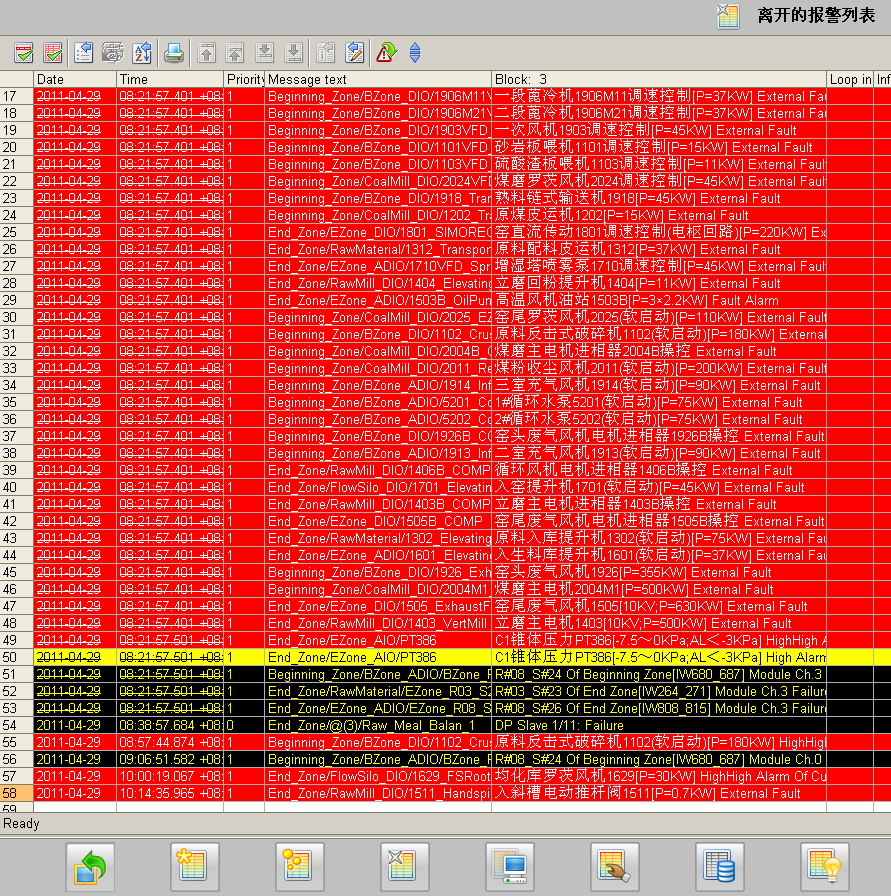891x896 pixels.
Task: Select row number 17
Action: pyautogui.click(x=17, y=96)
